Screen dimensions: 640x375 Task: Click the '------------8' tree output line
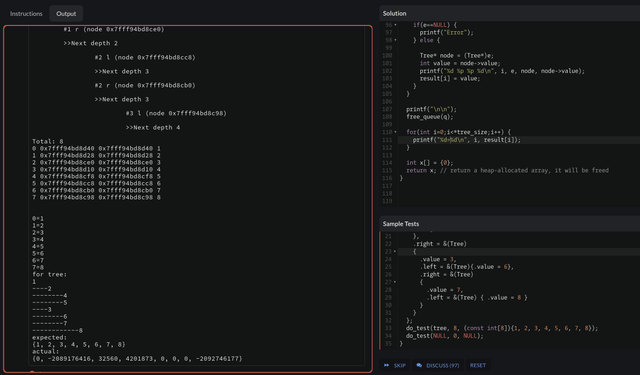(58, 331)
